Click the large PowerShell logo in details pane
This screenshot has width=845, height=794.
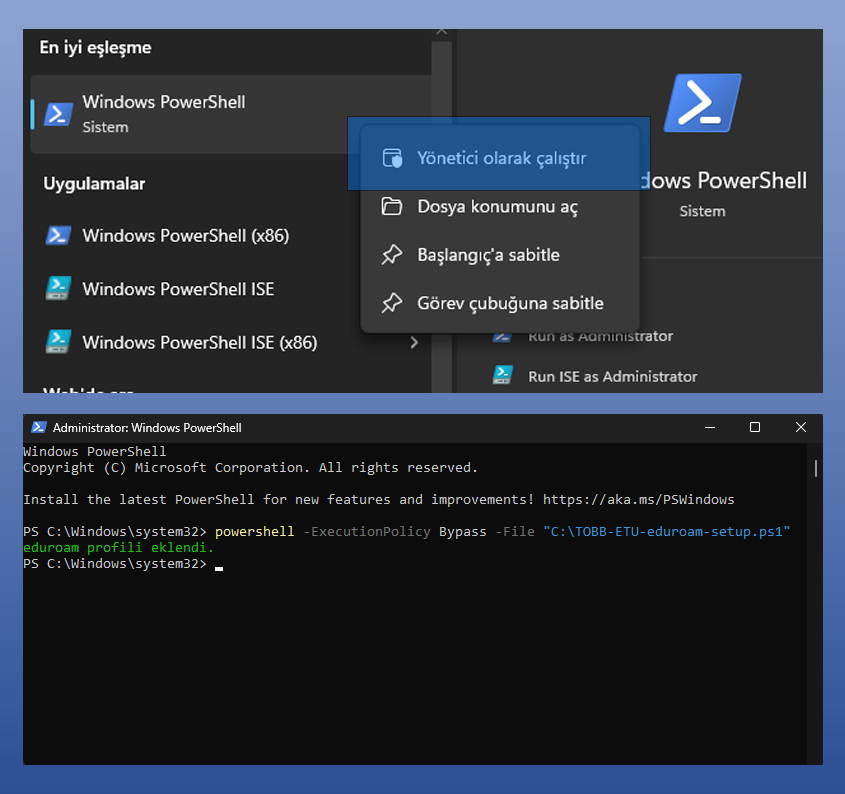click(702, 103)
